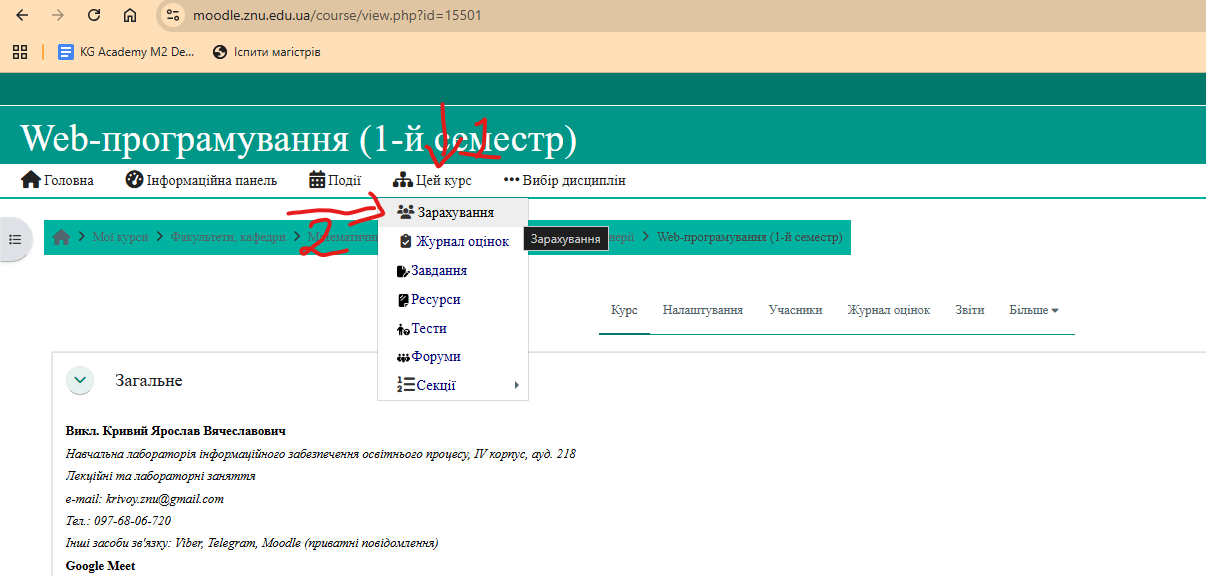
Task: Open the Мої курси breadcrumb link
Action: click(120, 237)
